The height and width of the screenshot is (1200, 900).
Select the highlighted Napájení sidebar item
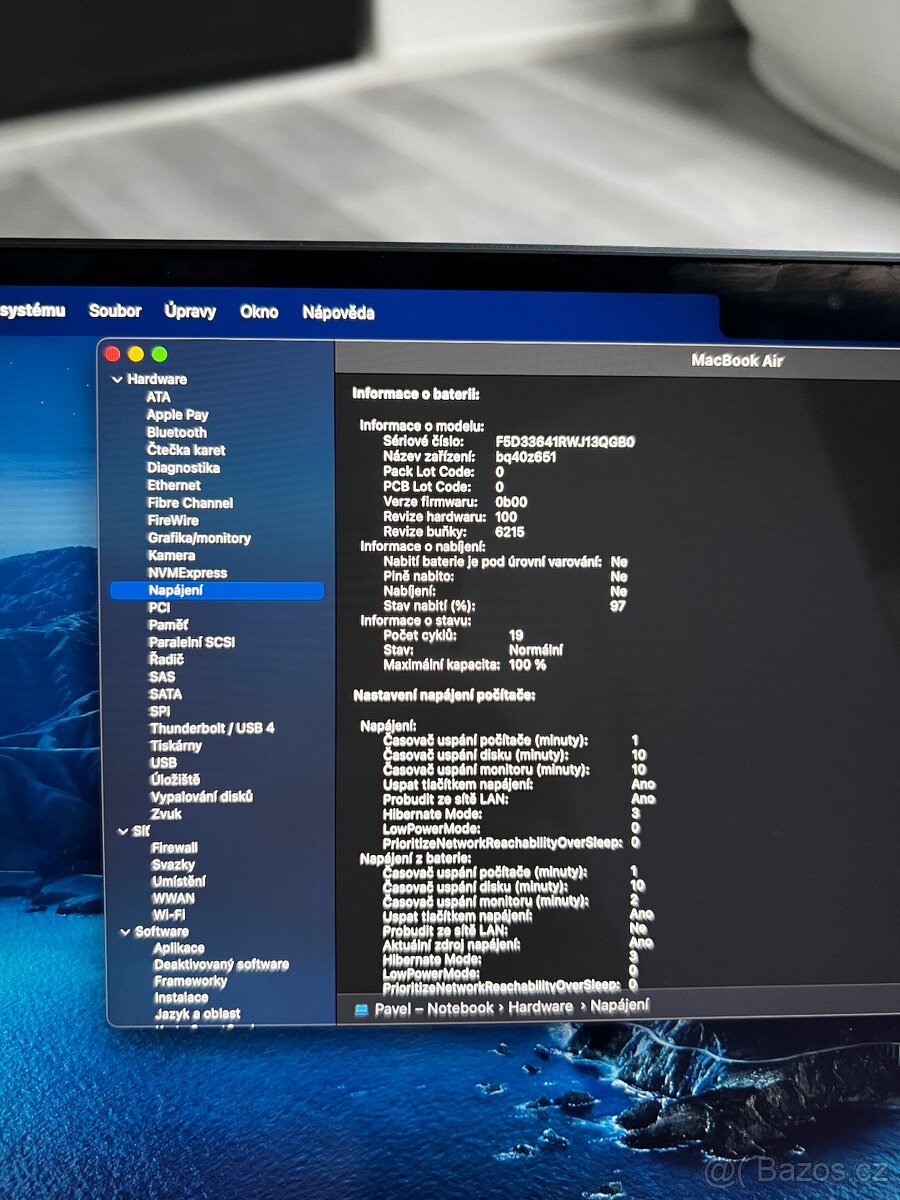pyautogui.click(x=217, y=591)
